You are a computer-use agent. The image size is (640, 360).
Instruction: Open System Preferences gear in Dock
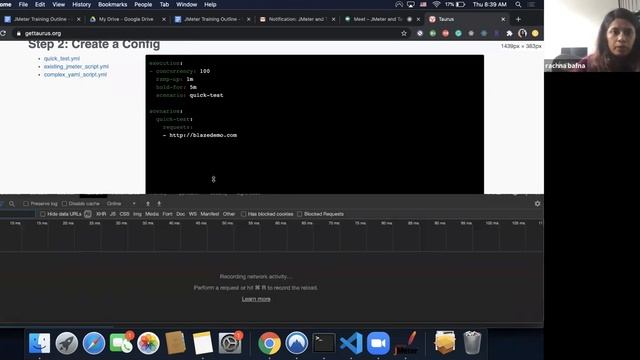click(x=230, y=343)
